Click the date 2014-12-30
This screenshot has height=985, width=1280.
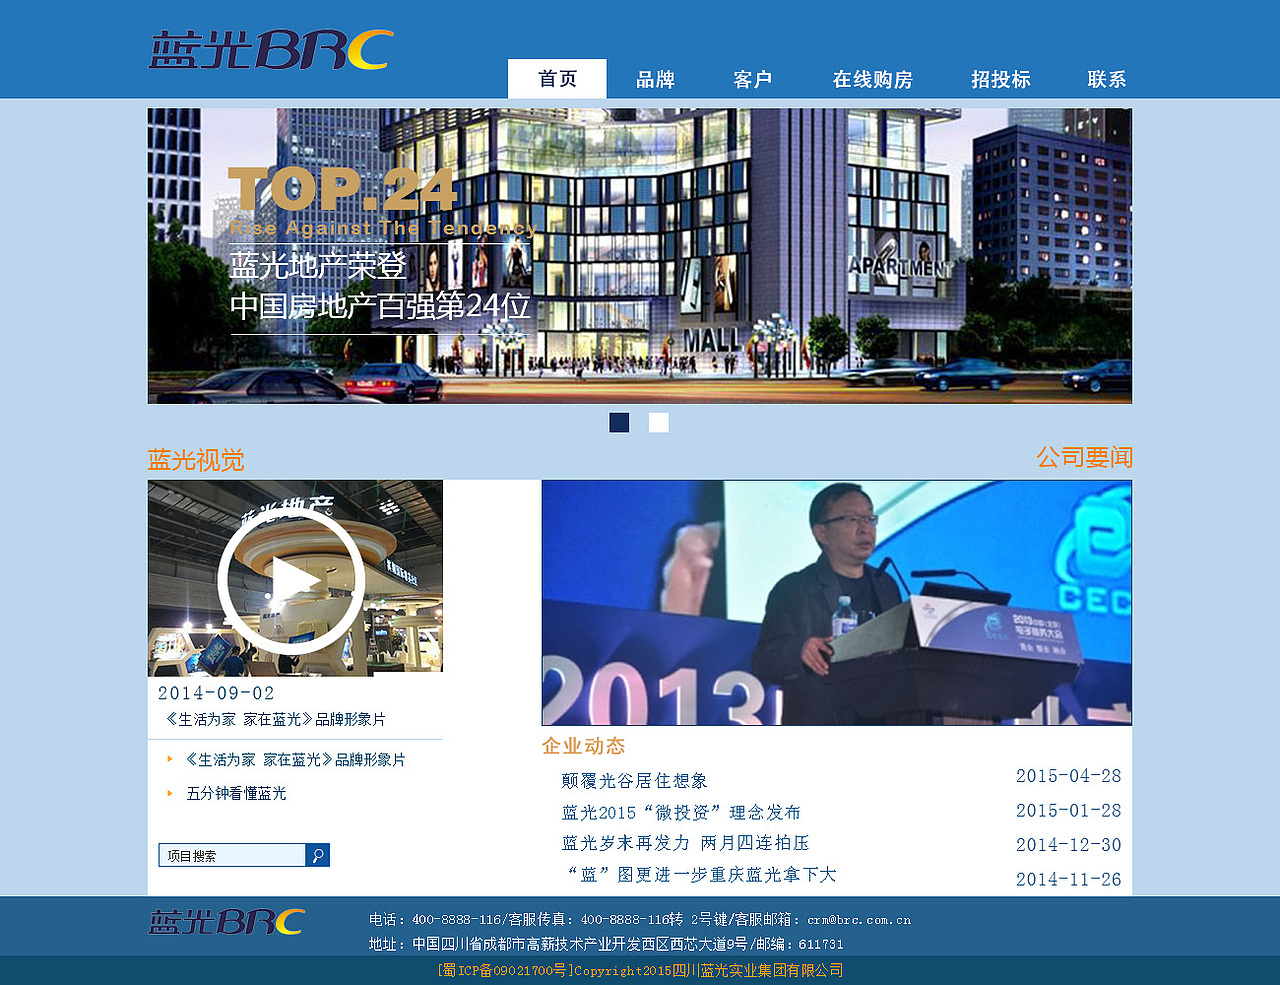(1068, 845)
